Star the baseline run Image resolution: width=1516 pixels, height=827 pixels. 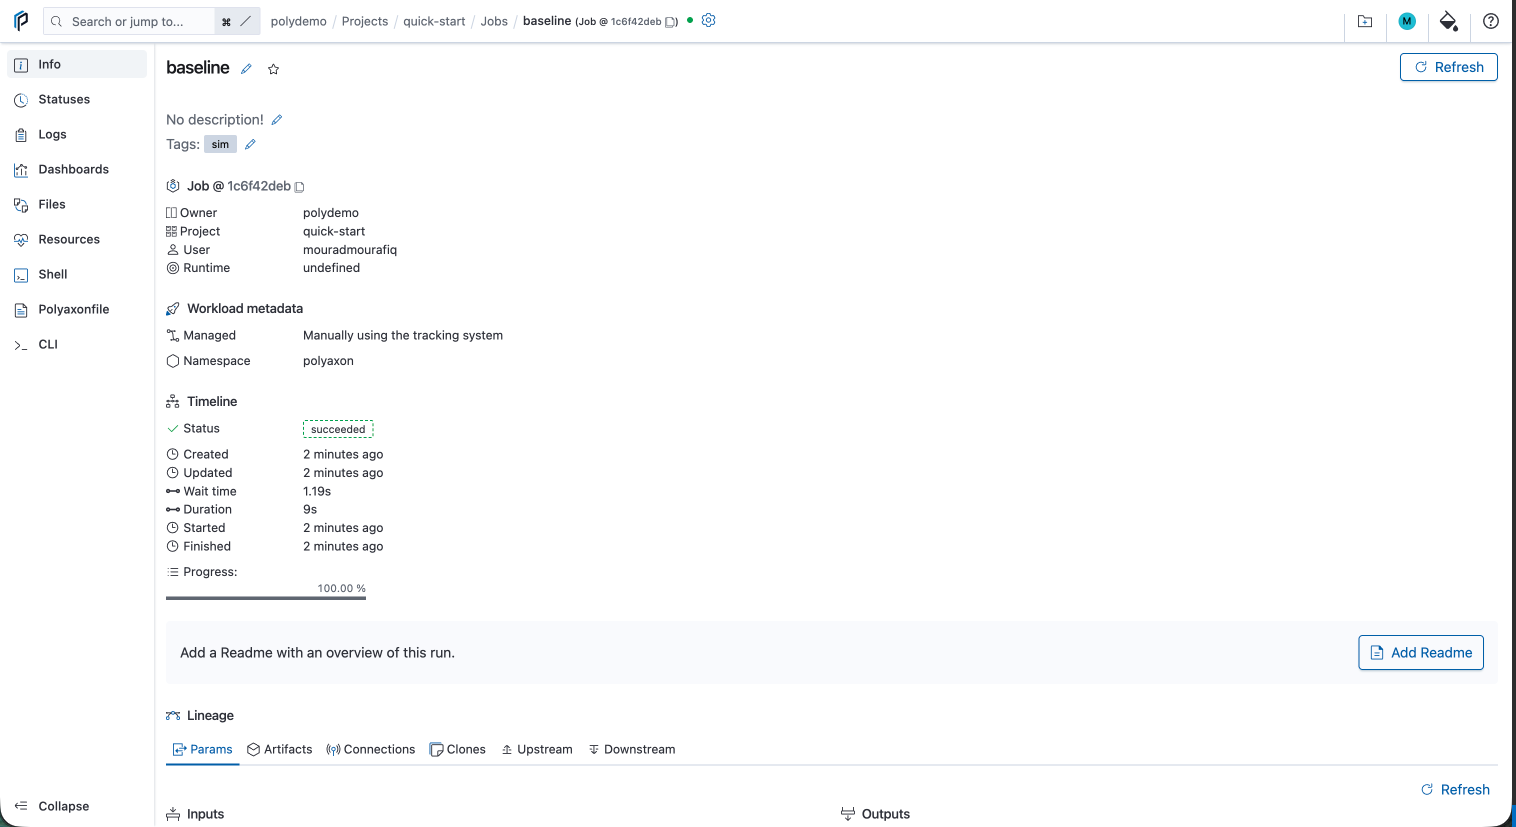click(x=273, y=69)
